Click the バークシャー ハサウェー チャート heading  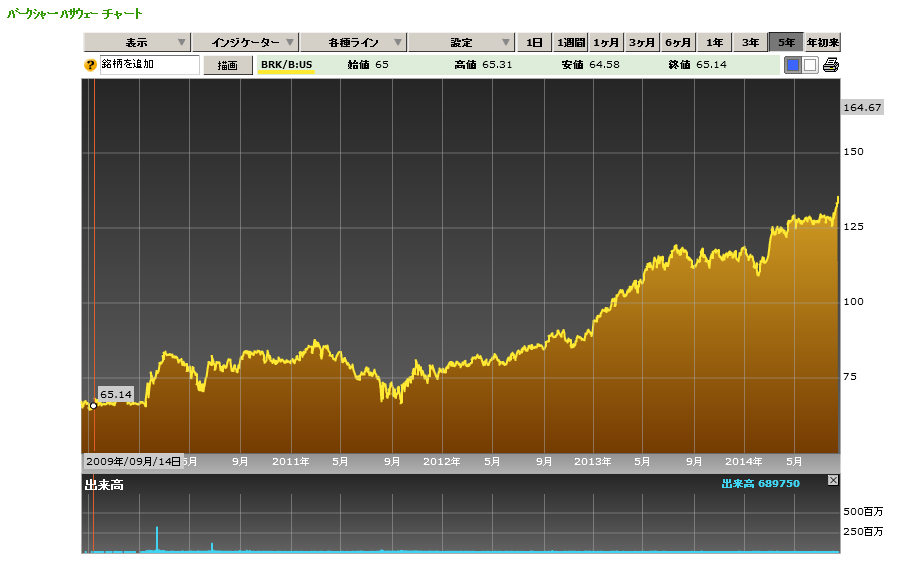point(74,14)
